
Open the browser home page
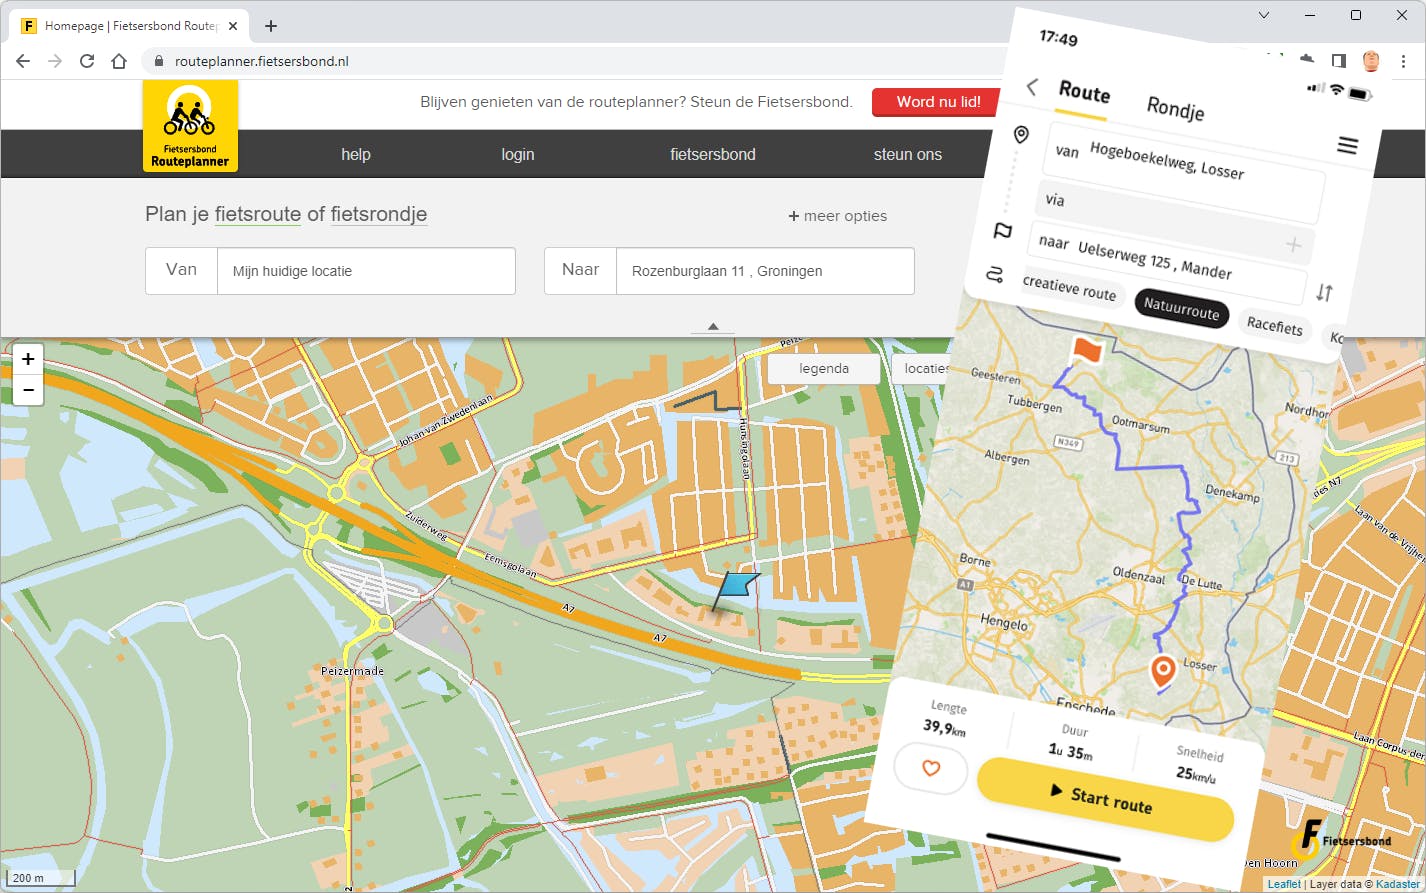119,61
